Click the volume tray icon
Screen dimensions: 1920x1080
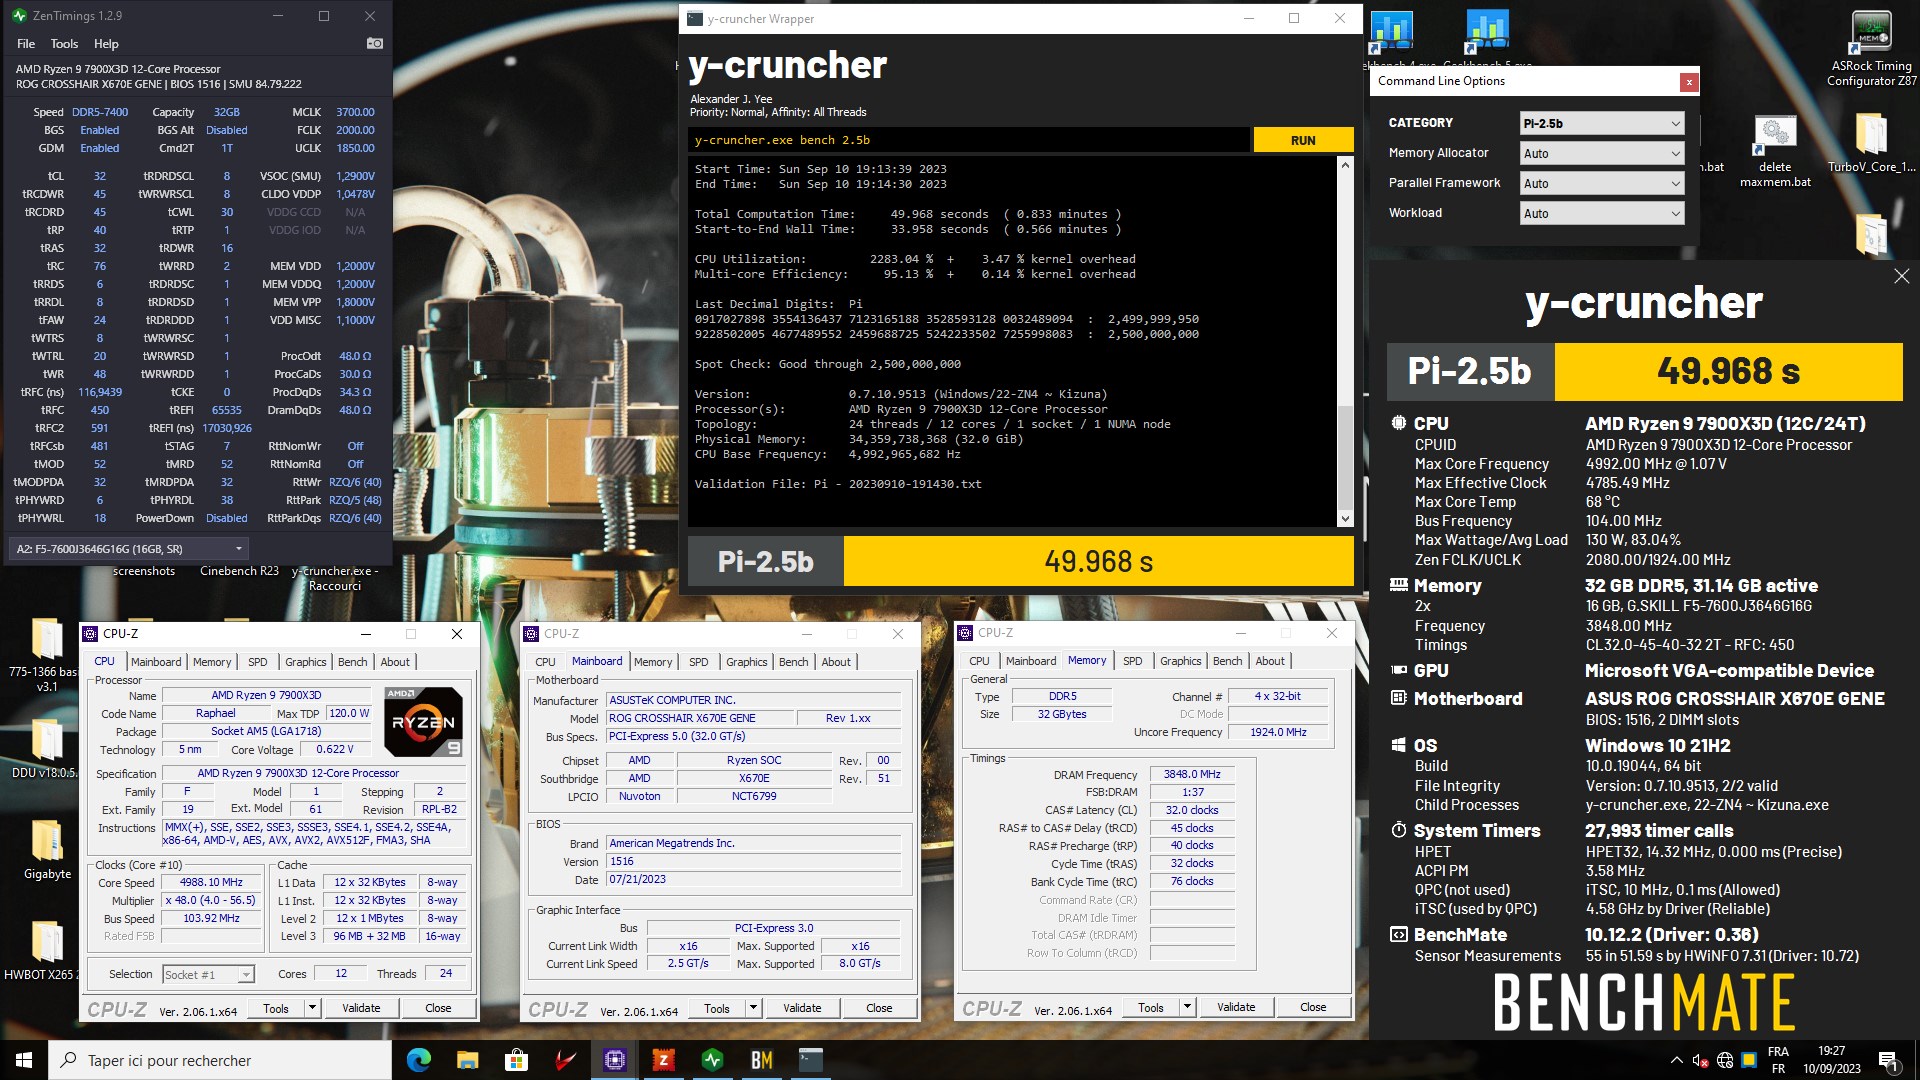tap(1700, 1060)
